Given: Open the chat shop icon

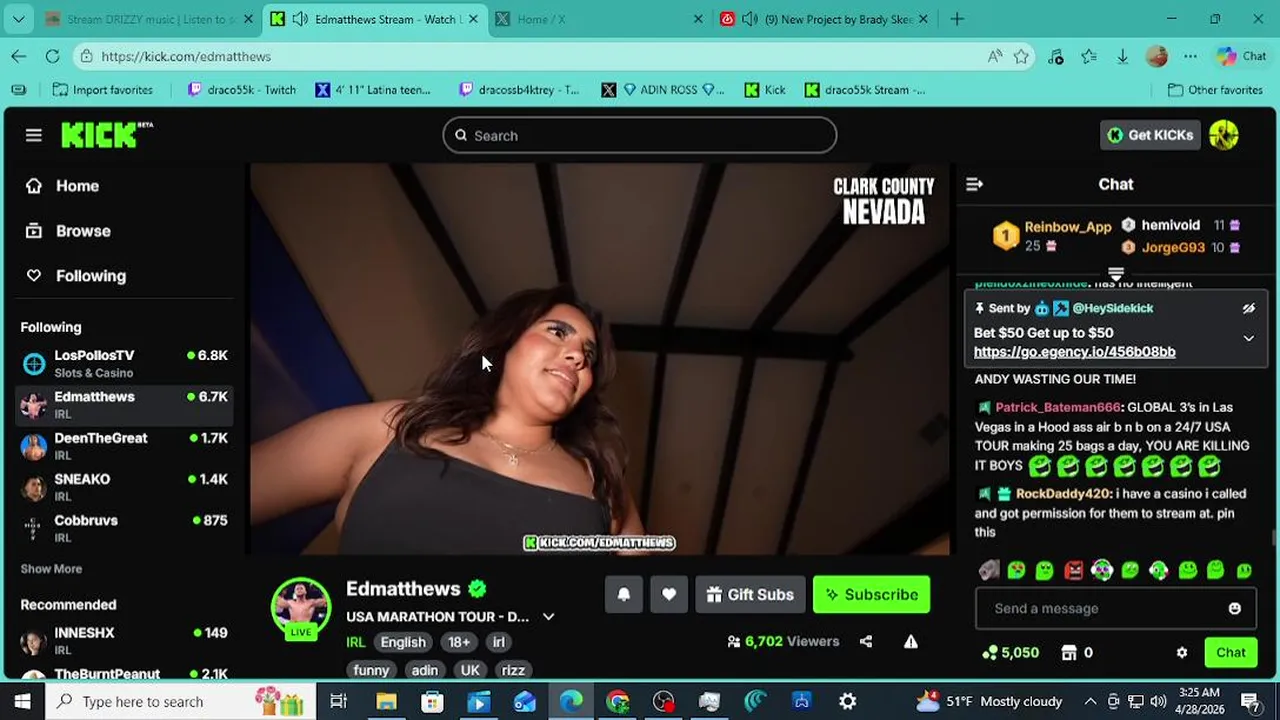Looking at the screenshot, I should click(1069, 652).
